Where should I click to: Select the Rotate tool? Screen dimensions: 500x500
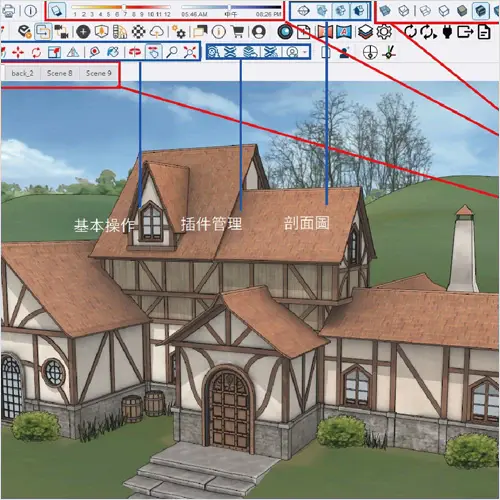36,52
